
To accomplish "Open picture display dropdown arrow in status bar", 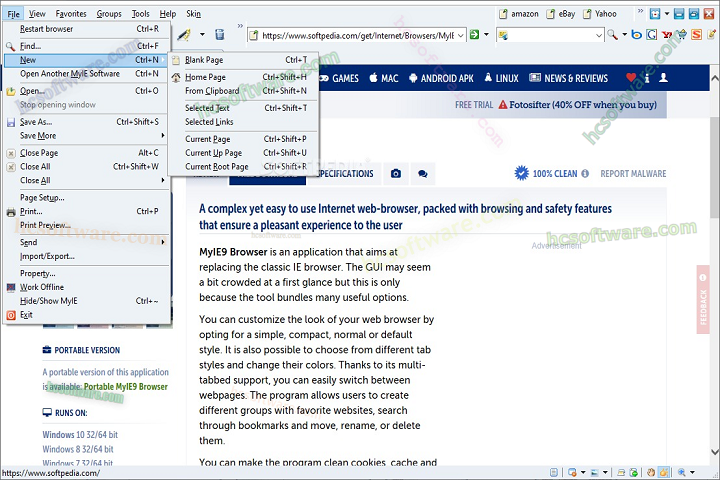I will tap(605, 472).
